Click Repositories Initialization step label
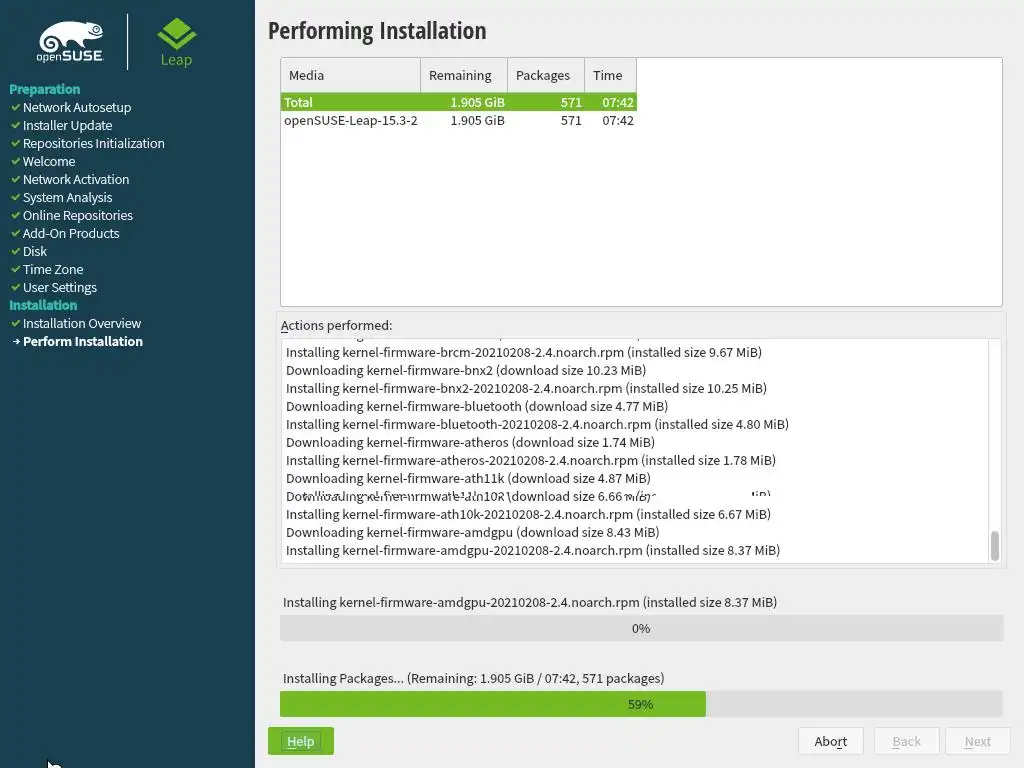This screenshot has height=768, width=1024. click(93, 143)
